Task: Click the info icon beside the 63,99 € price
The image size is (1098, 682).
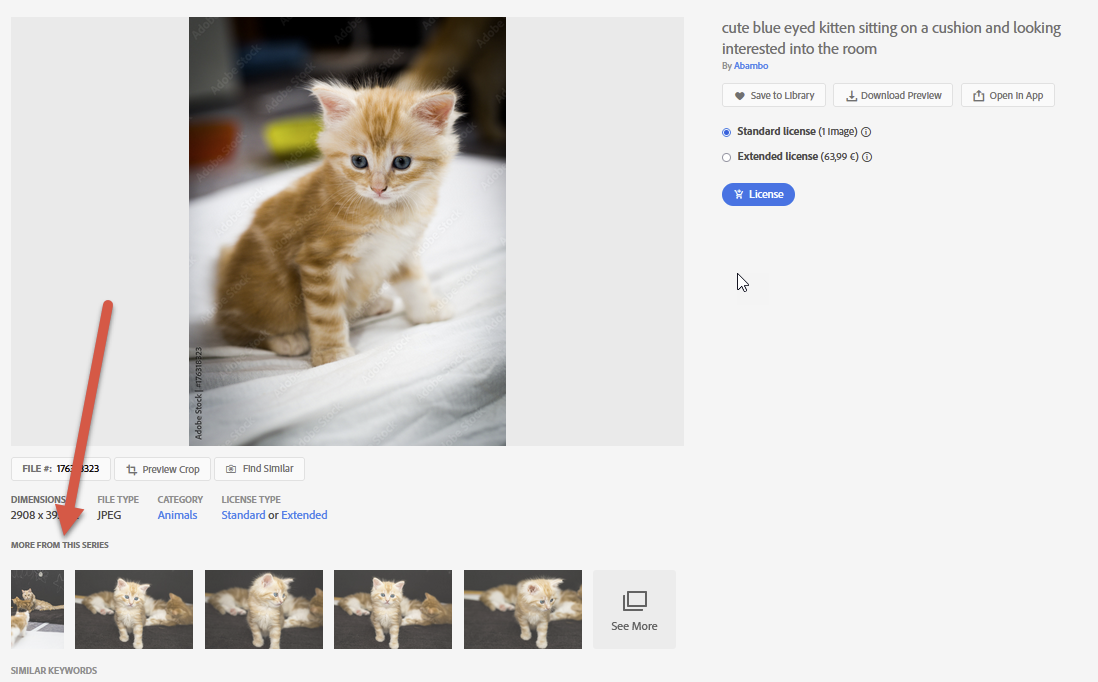Action: click(868, 156)
